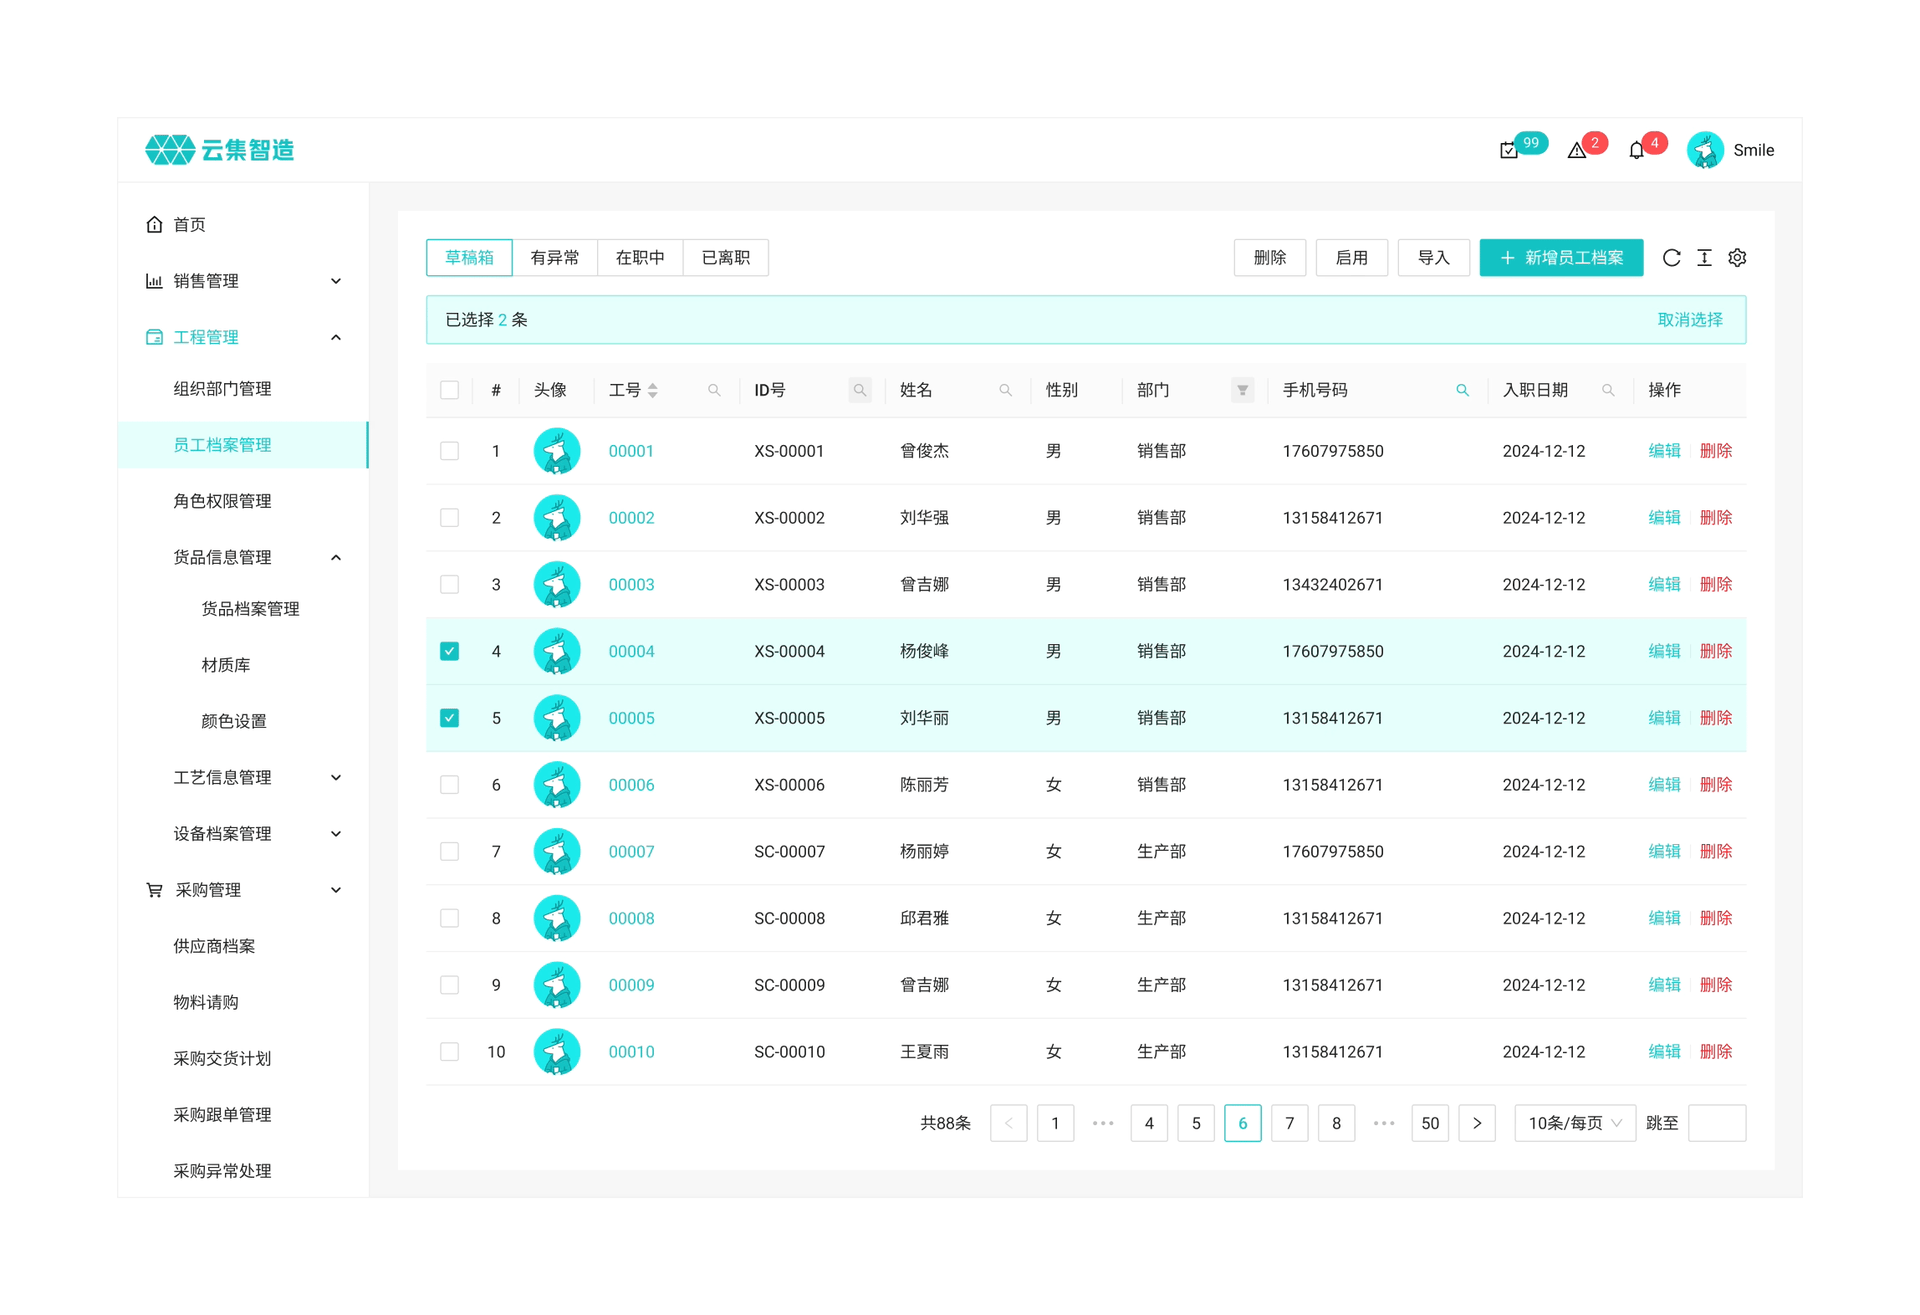Open the 10条/每页 page size dropdown
The width and height of the screenshot is (1920, 1315).
[x=1574, y=1124]
